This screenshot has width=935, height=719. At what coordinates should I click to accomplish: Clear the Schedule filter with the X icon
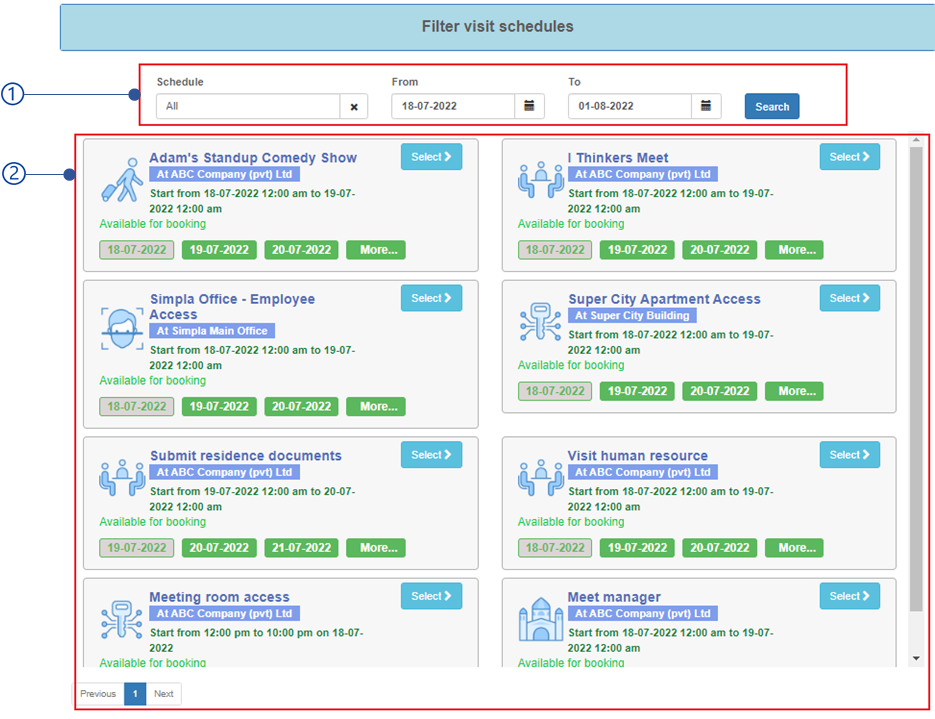click(x=354, y=107)
